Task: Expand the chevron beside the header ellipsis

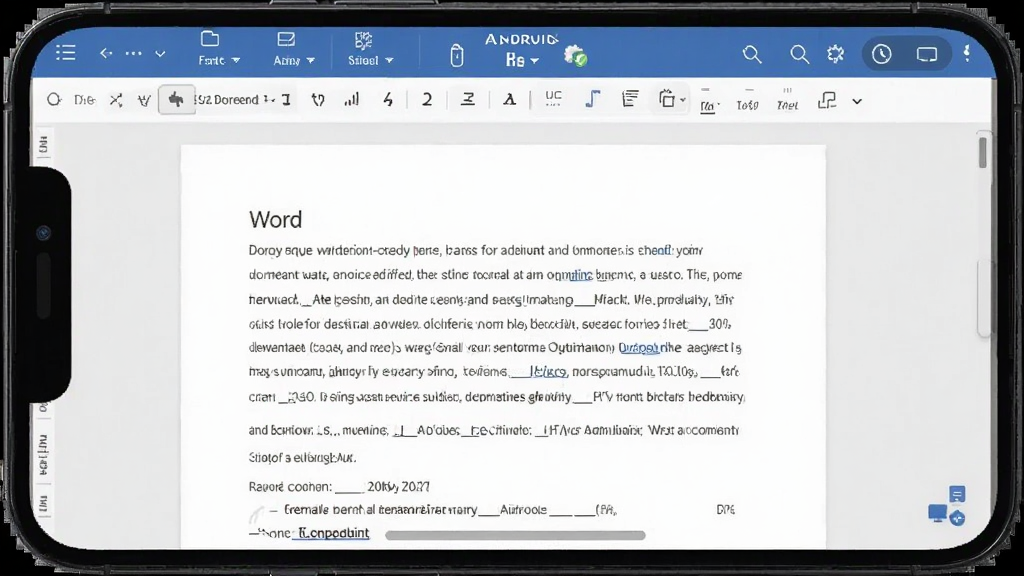Action: point(160,54)
